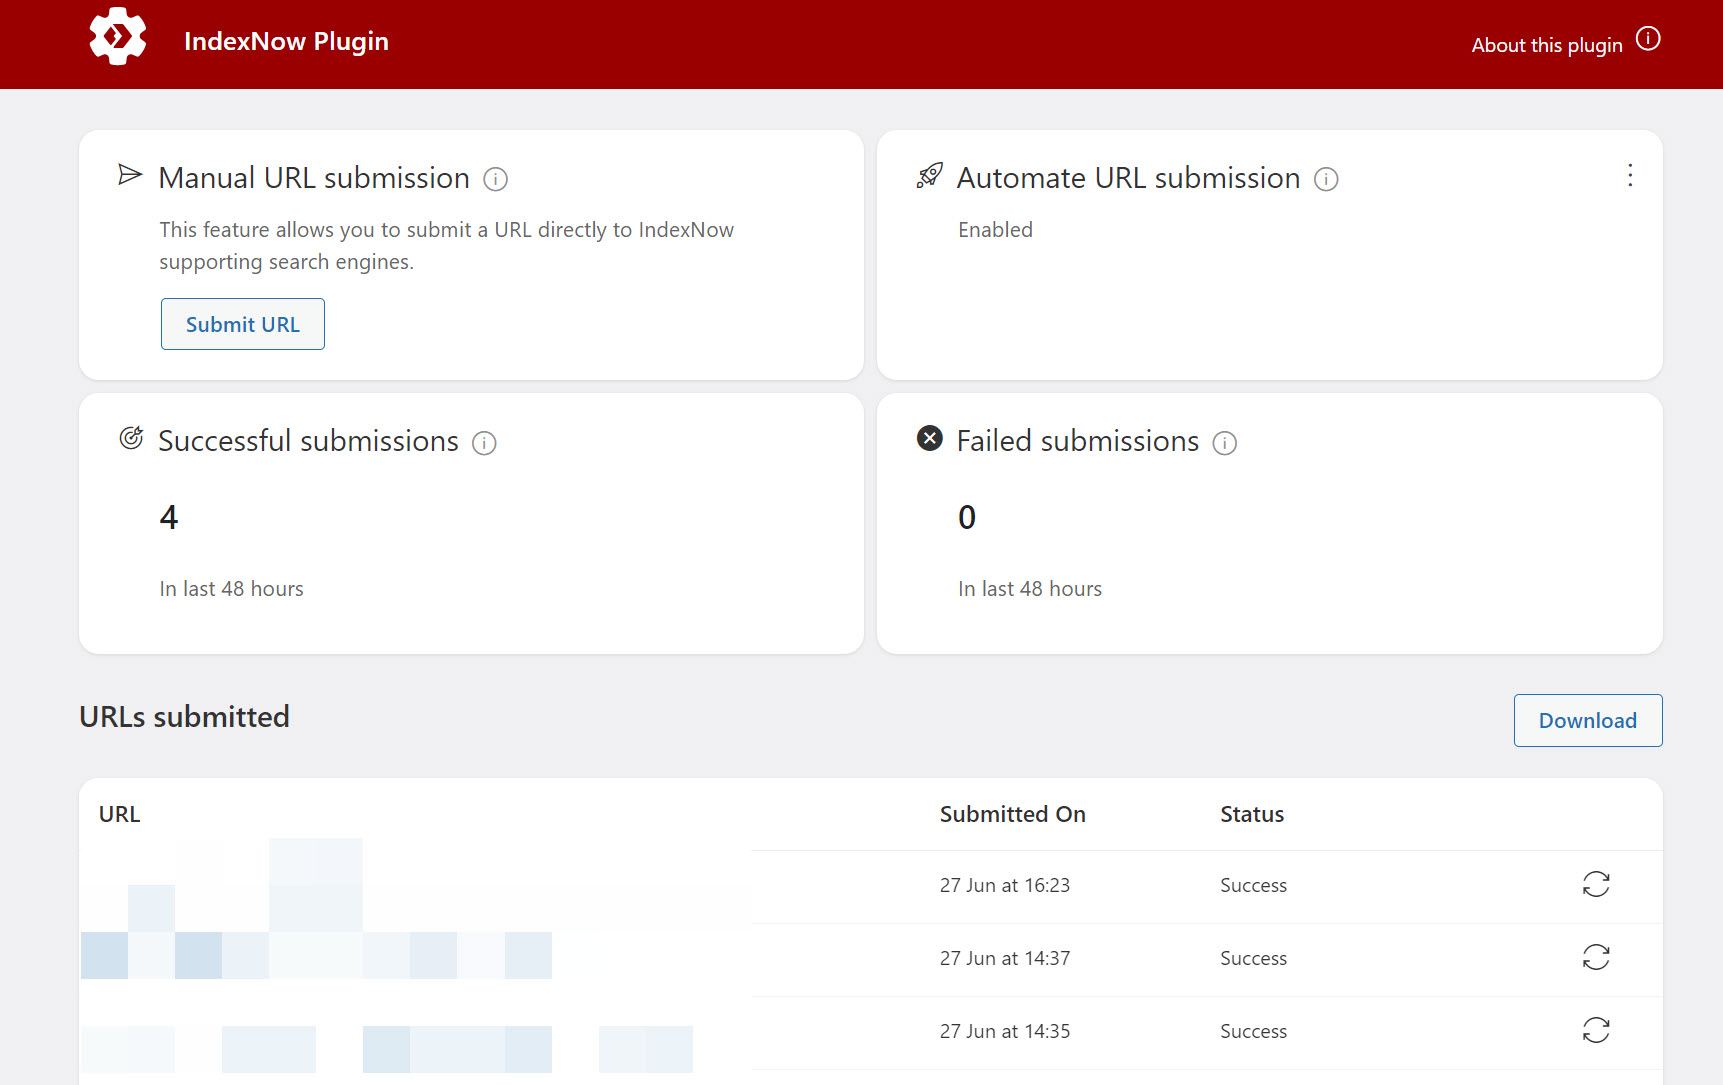Click the Manual URL submission heading
Viewport: 1723px width, 1085px height.
[x=314, y=178]
